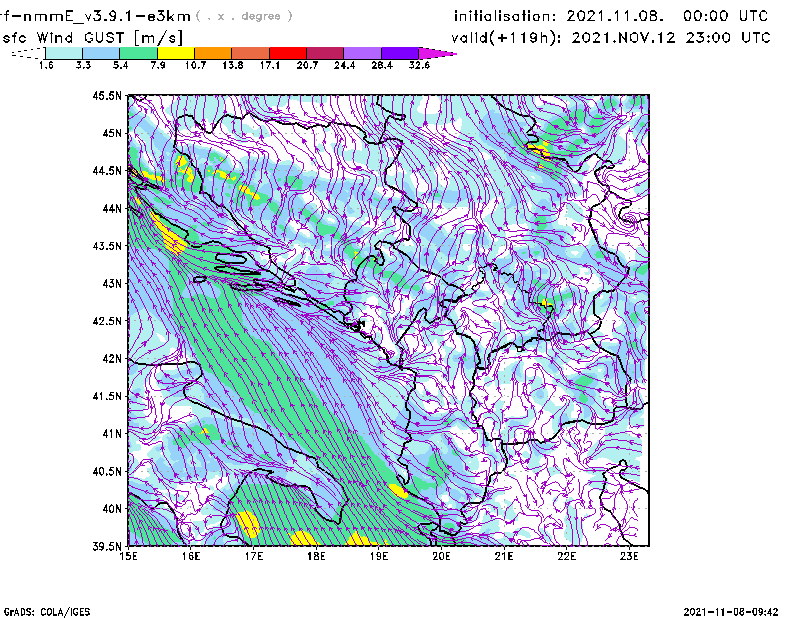This screenshot has width=800, height=618.
Task: Click the 15E longitude axis label
Action: (128, 558)
